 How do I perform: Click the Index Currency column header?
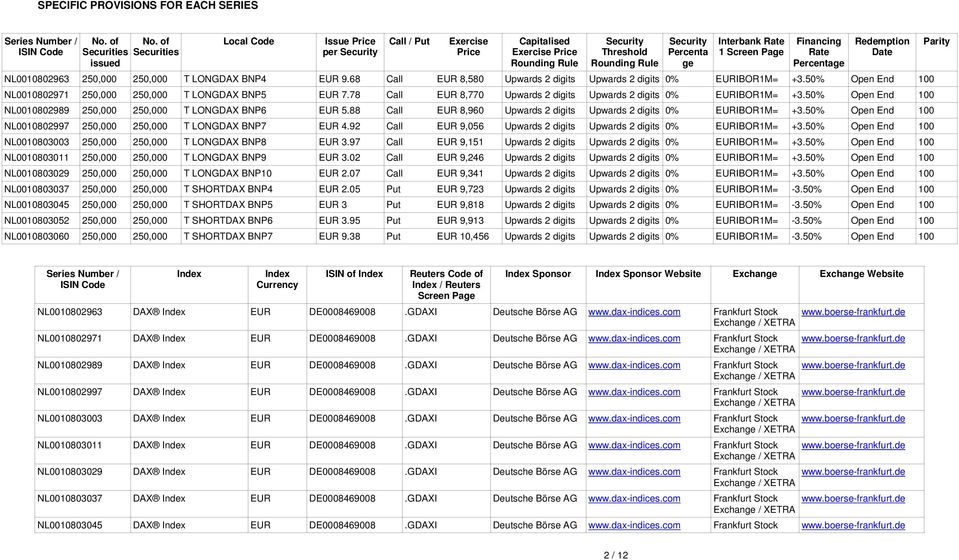pos(277,279)
